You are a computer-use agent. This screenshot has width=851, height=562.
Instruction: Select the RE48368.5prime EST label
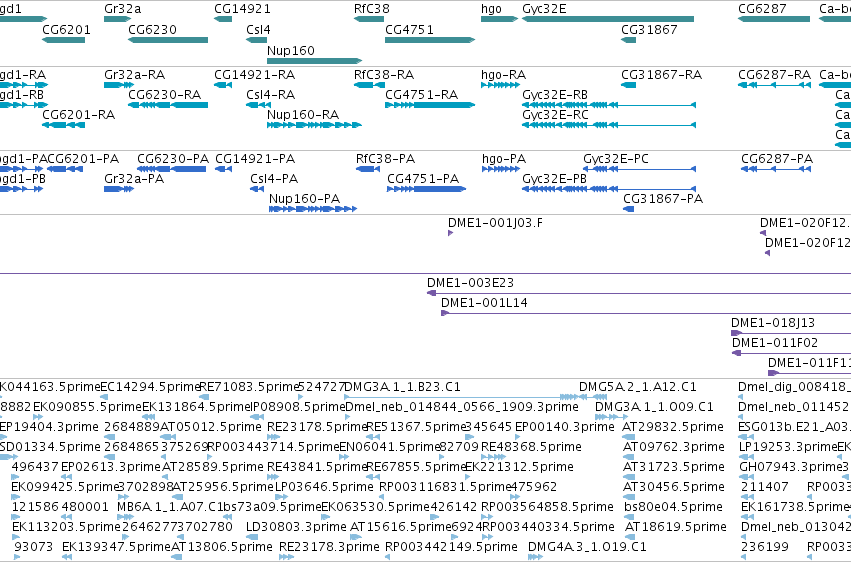point(531,447)
